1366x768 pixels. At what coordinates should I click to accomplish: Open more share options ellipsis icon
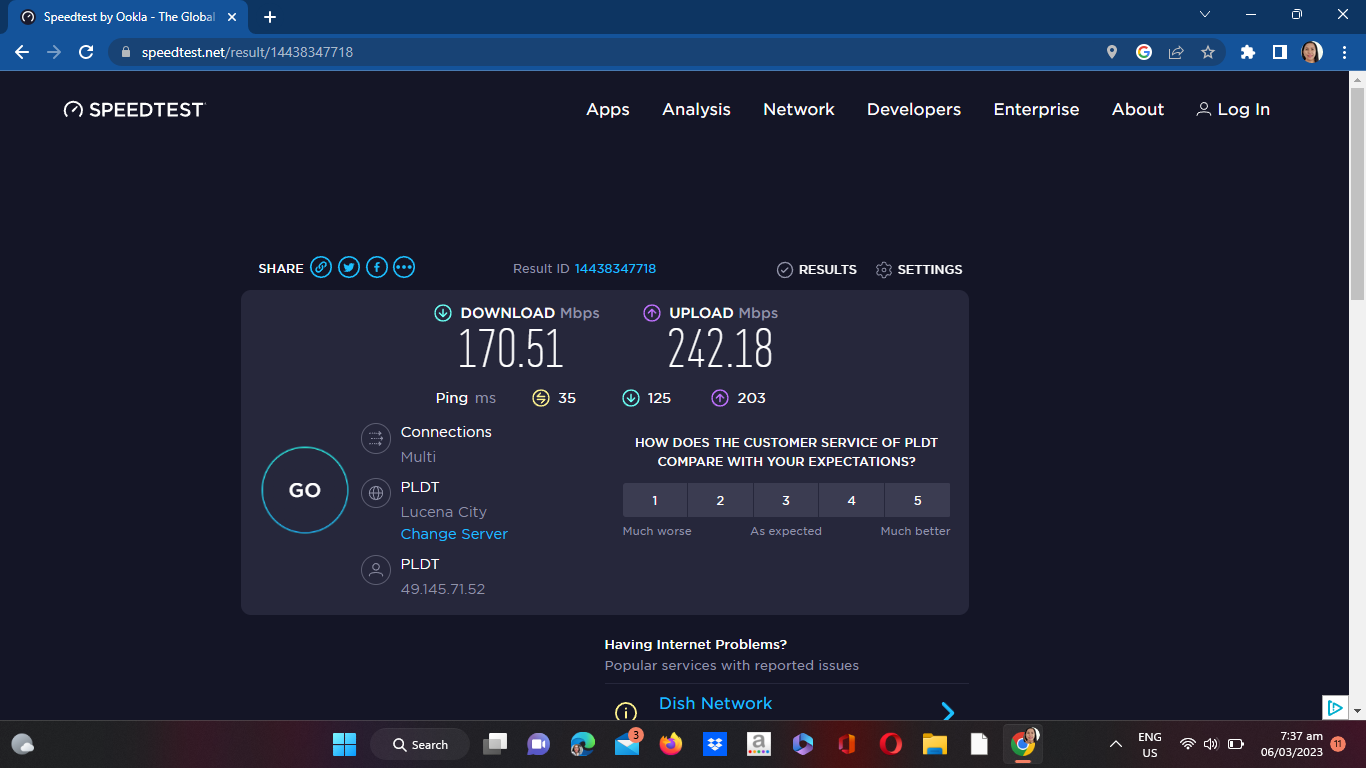point(404,267)
